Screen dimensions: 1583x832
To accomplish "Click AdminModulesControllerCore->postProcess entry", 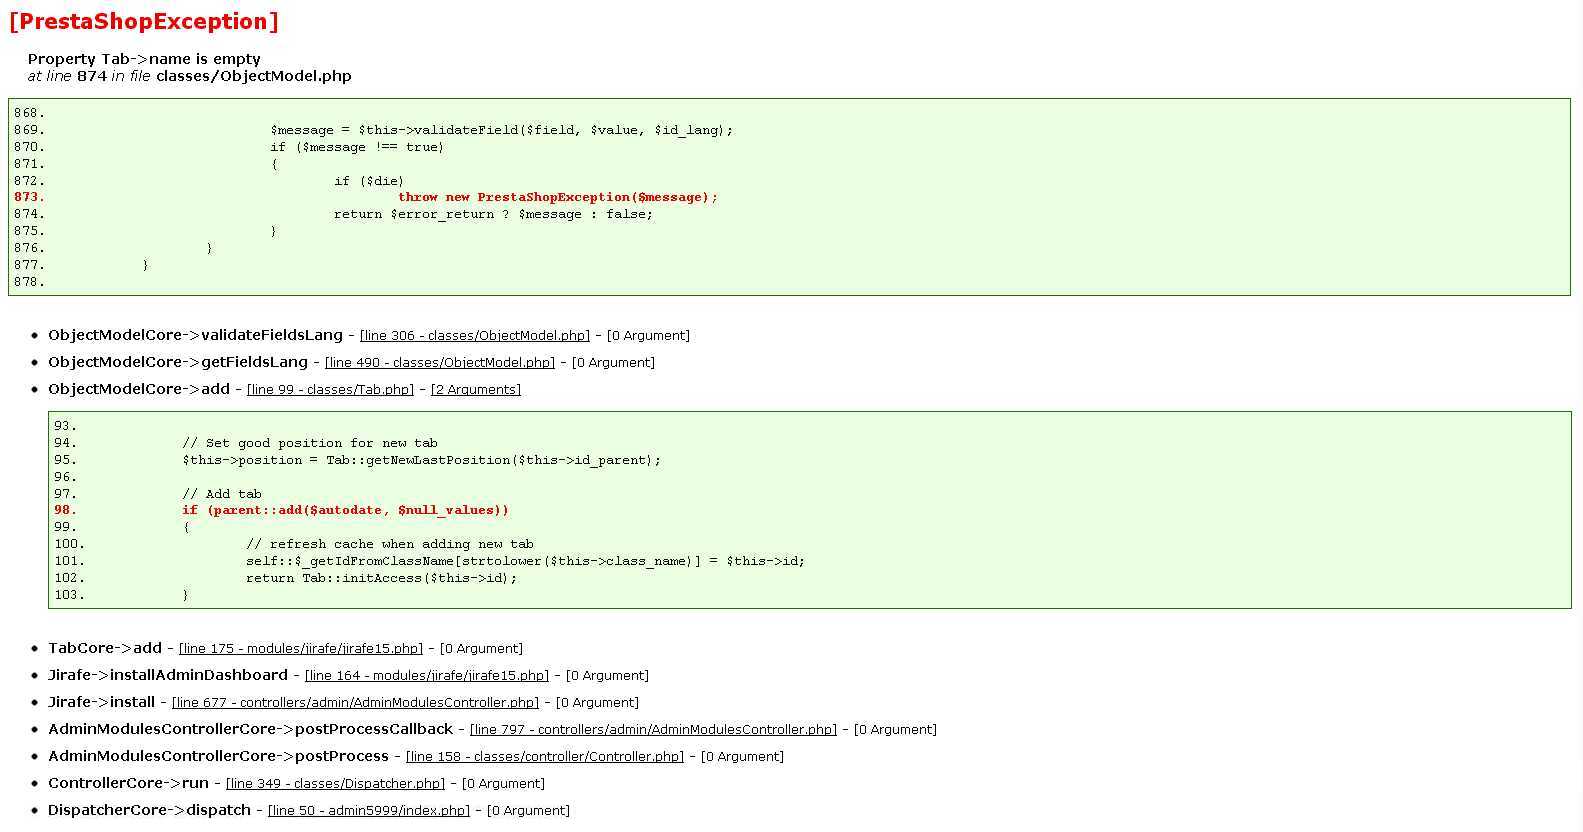I will [x=218, y=756].
